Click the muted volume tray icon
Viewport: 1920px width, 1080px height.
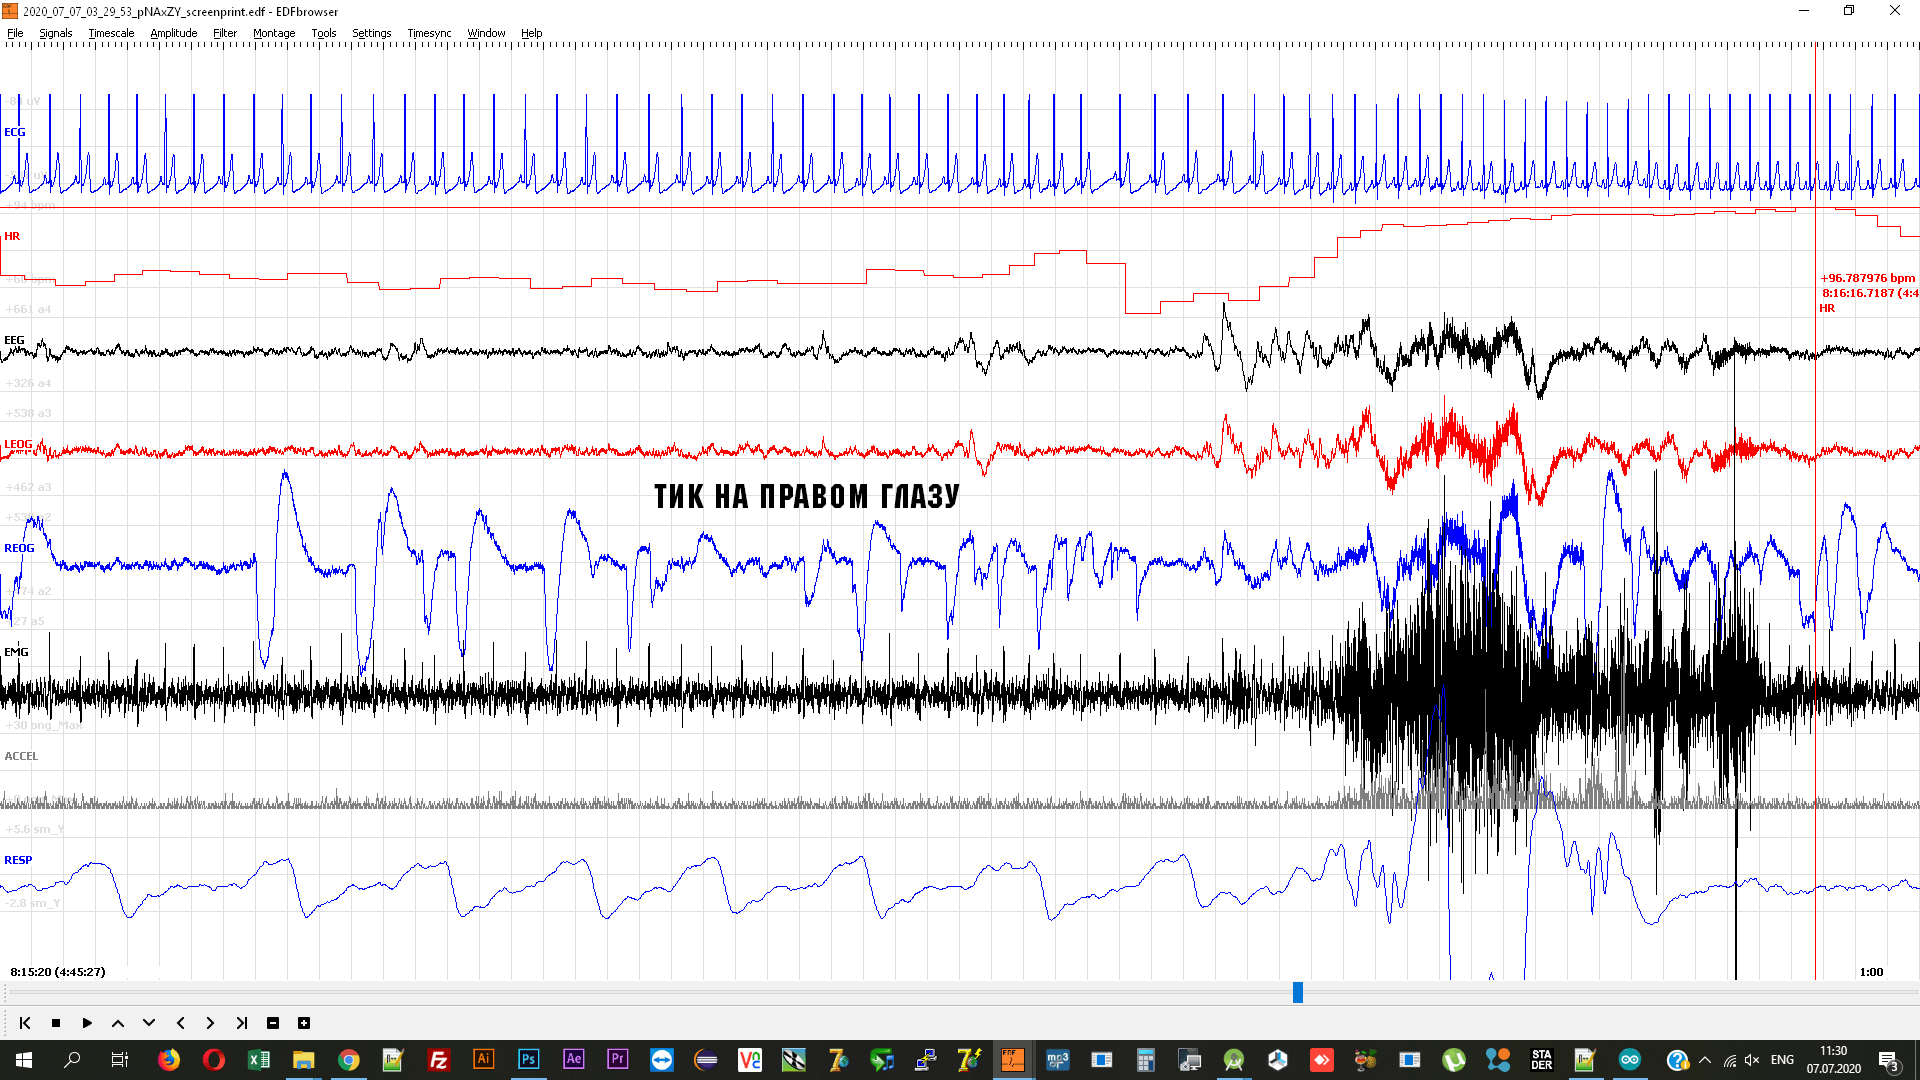(1752, 1060)
